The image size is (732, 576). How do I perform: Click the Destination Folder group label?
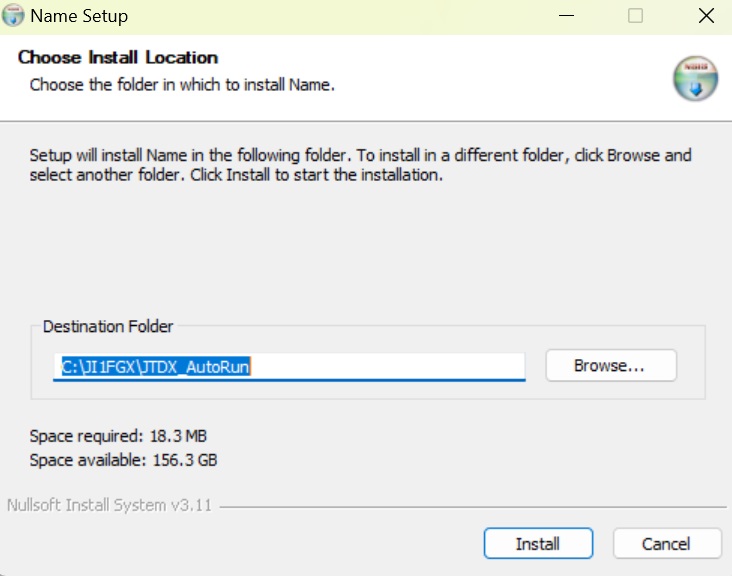coord(108,327)
